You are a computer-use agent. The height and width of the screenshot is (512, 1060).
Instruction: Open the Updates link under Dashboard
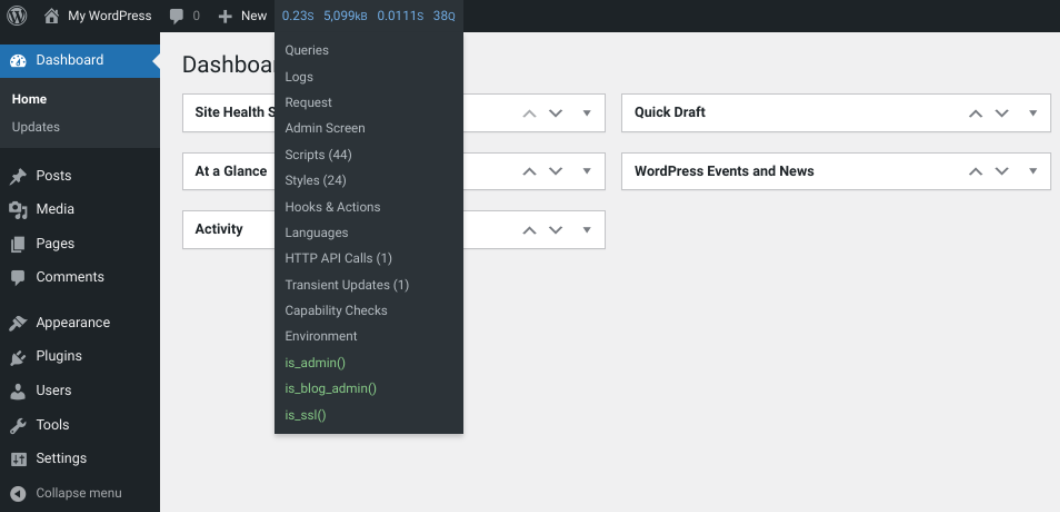[36, 127]
